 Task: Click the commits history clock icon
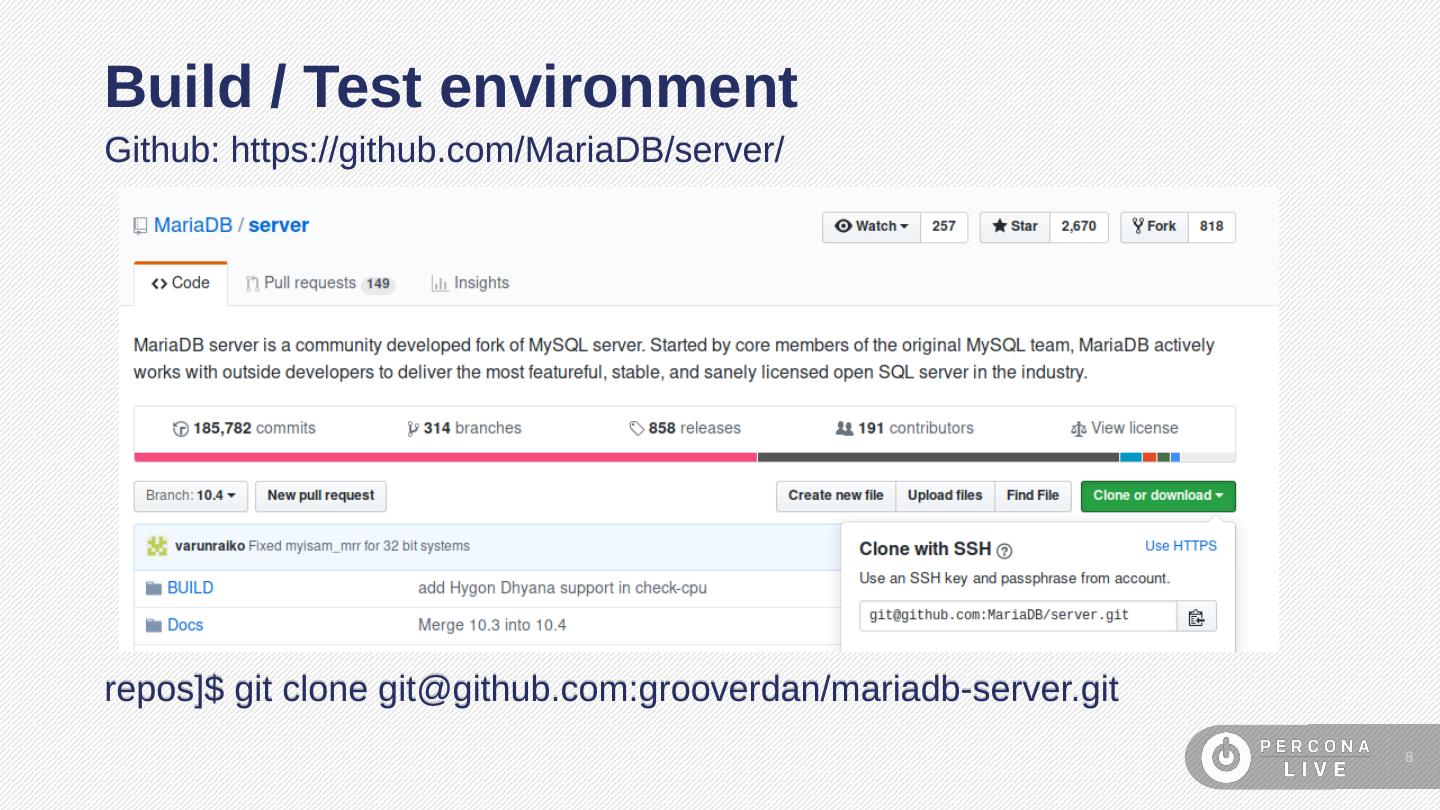tap(180, 429)
